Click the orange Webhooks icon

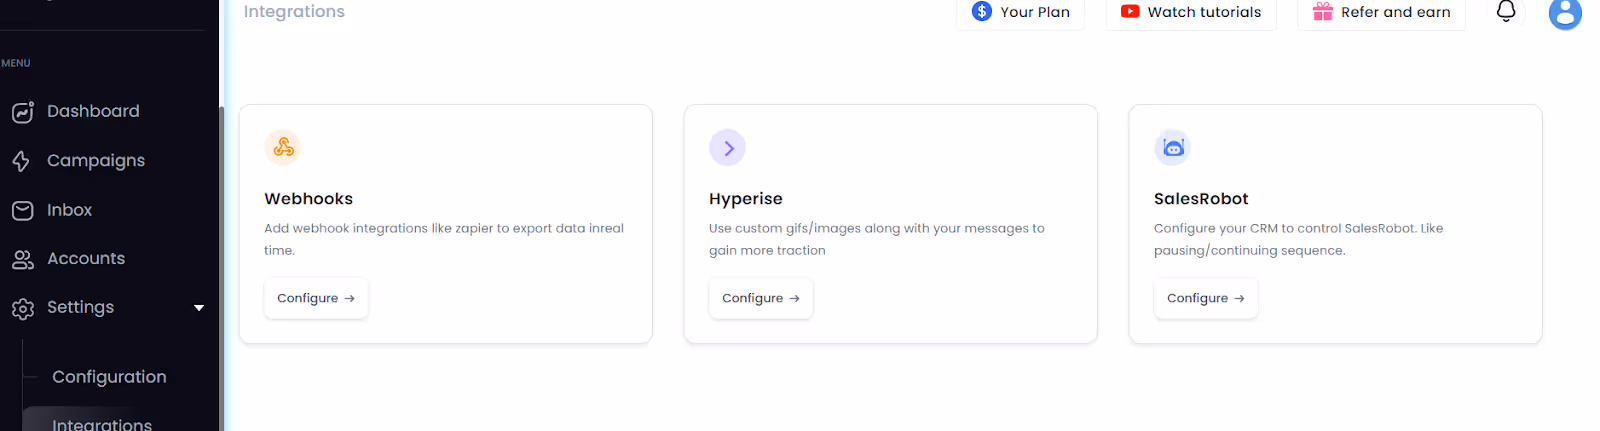click(x=283, y=148)
